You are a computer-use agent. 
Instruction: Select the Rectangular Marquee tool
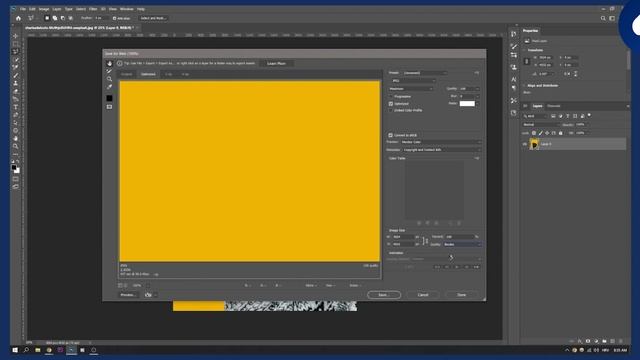16,44
